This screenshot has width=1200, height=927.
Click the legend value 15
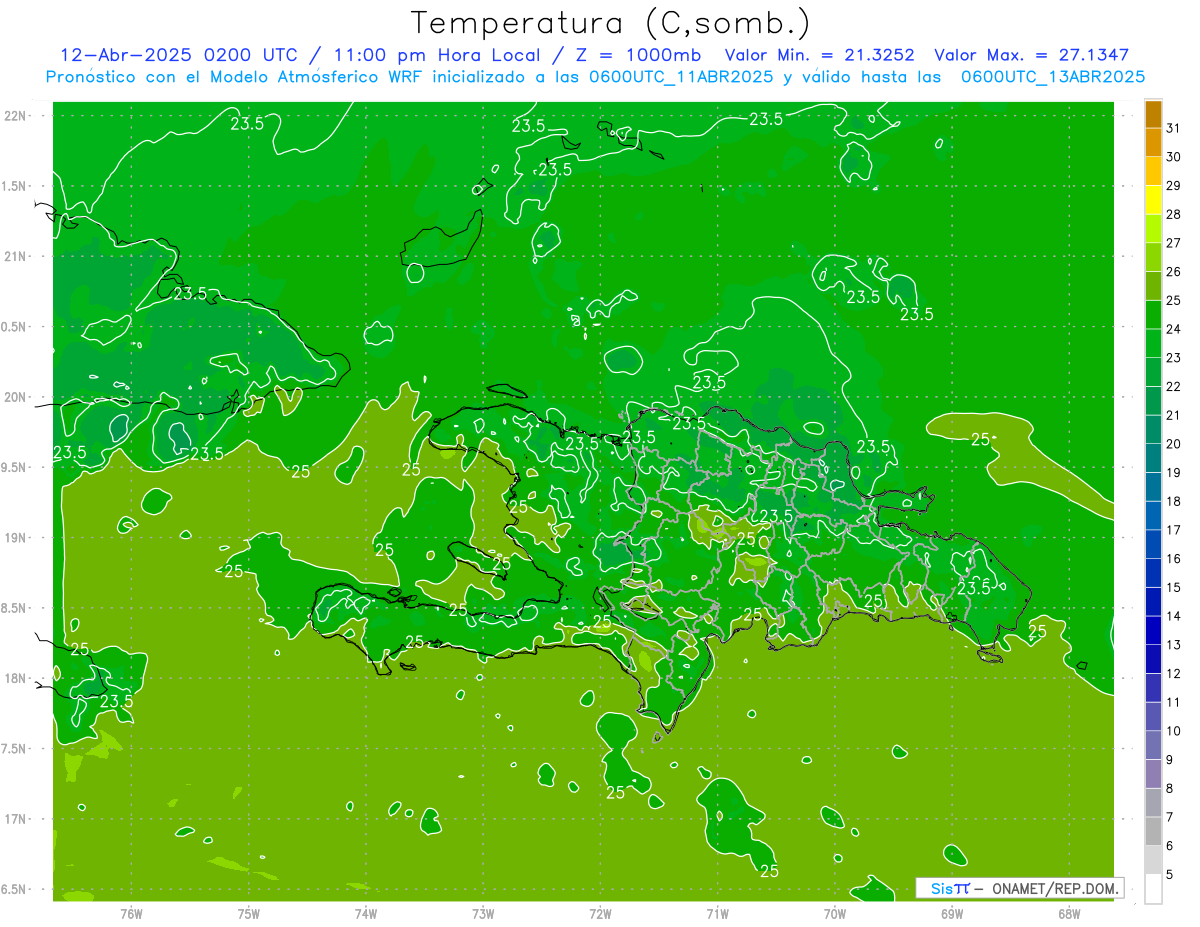pyautogui.click(x=1174, y=588)
